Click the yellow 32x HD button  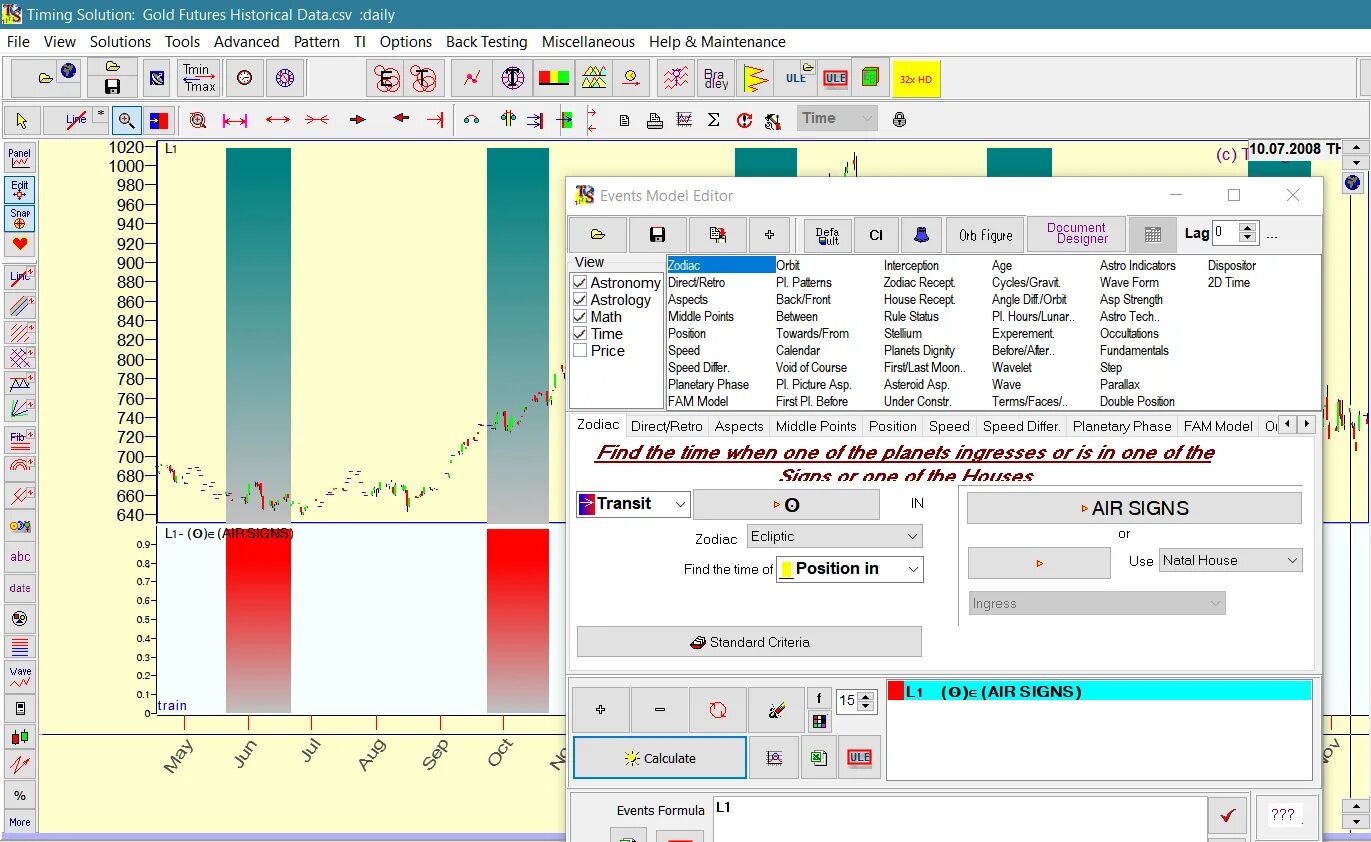917,79
